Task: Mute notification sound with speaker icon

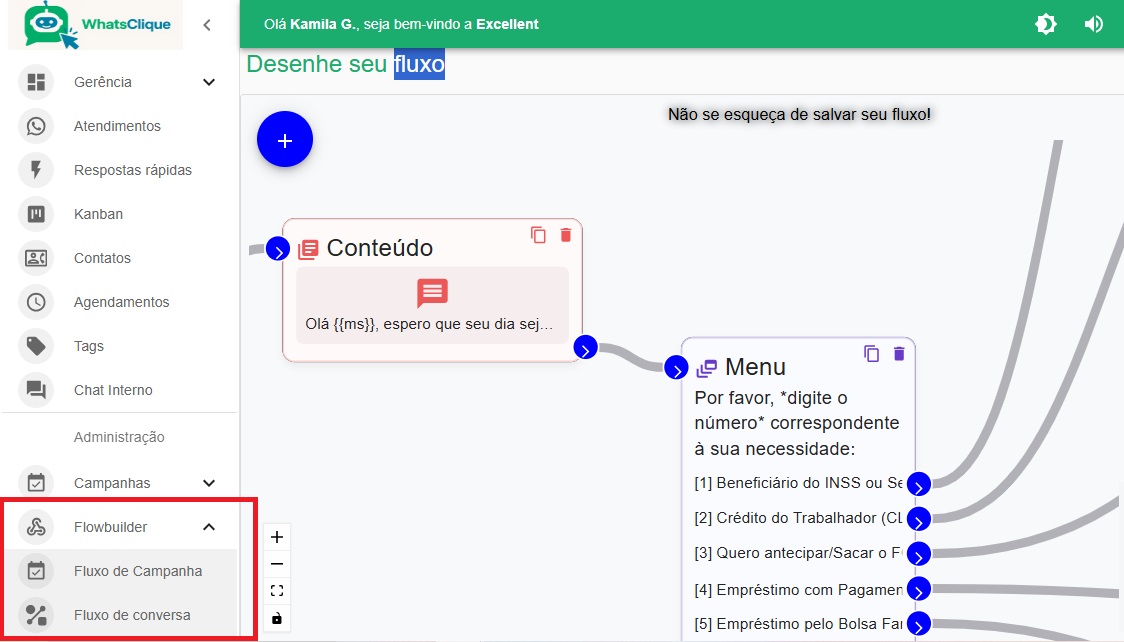Action: click(x=1093, y=24)
